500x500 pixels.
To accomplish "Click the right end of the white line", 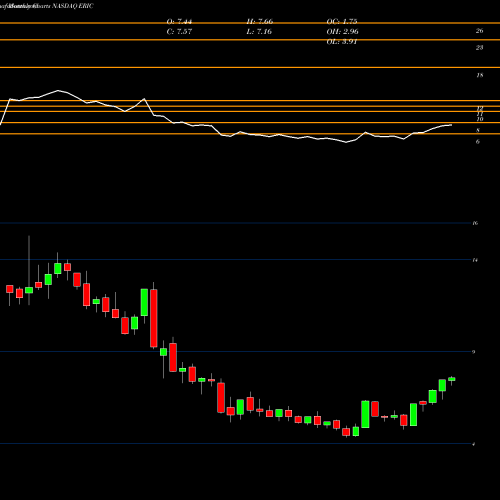I will [x=451, y=125].
